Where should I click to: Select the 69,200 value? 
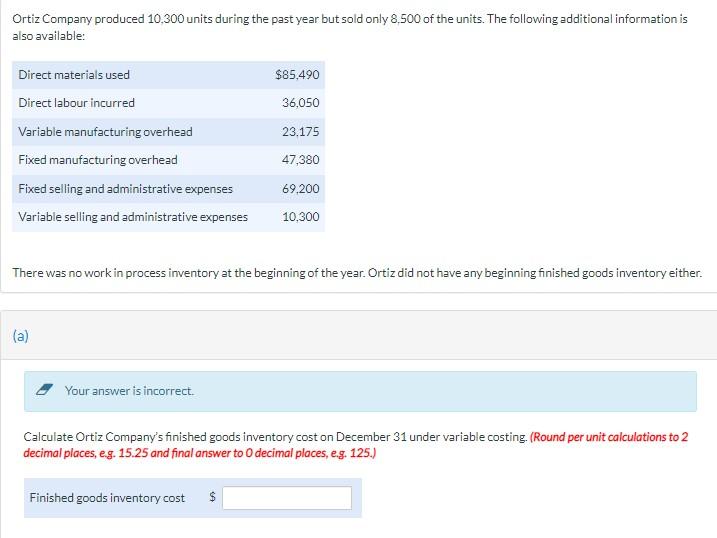click(x=300, y=189)
